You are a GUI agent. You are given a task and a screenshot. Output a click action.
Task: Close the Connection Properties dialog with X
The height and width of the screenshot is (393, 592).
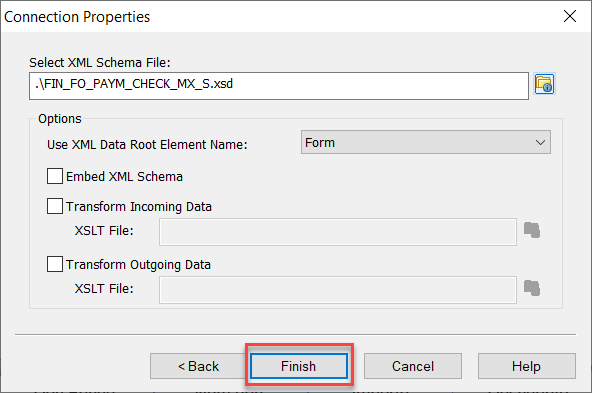click(570, 16)
